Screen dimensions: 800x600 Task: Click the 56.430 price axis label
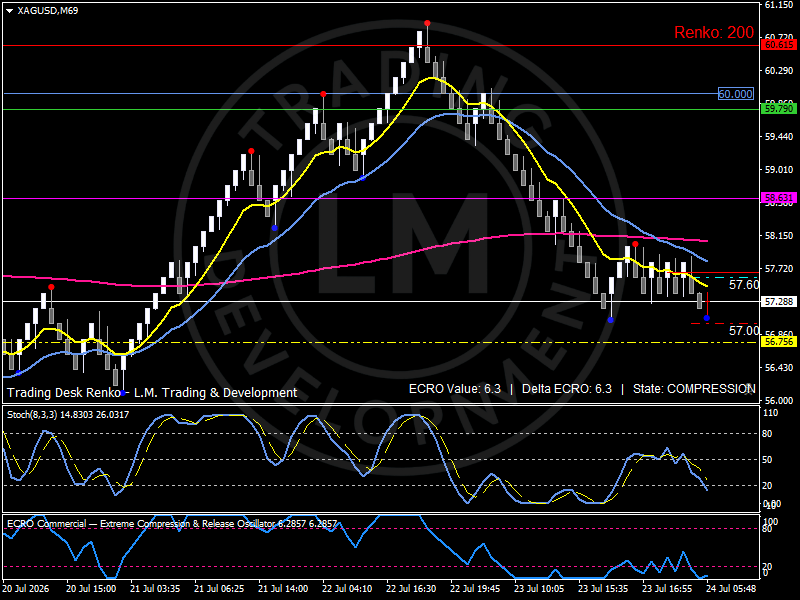pyautogui.click(x=779, y=367)
